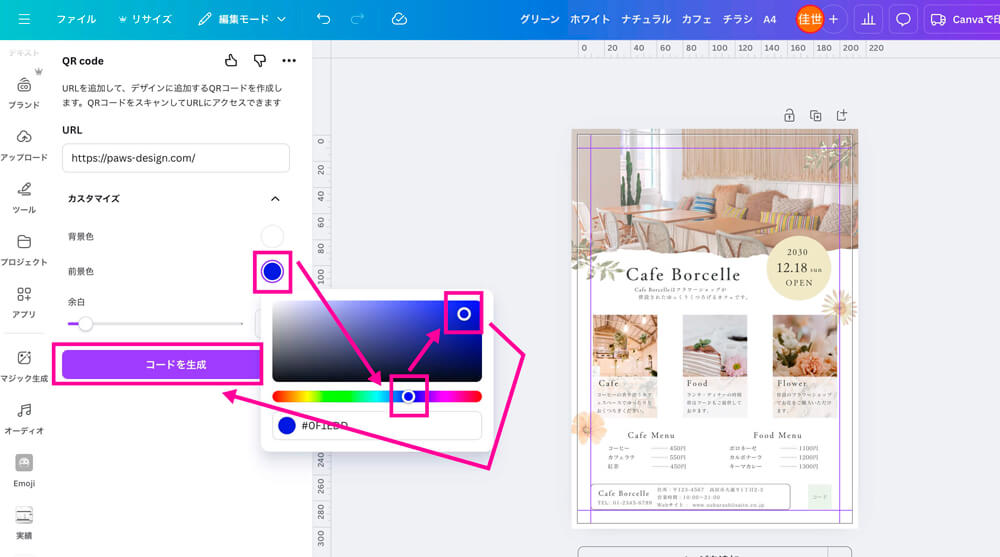The image size is (1000, 557).
Task: Click the thumbs down icon for QR code
Action: pos(260,61)
